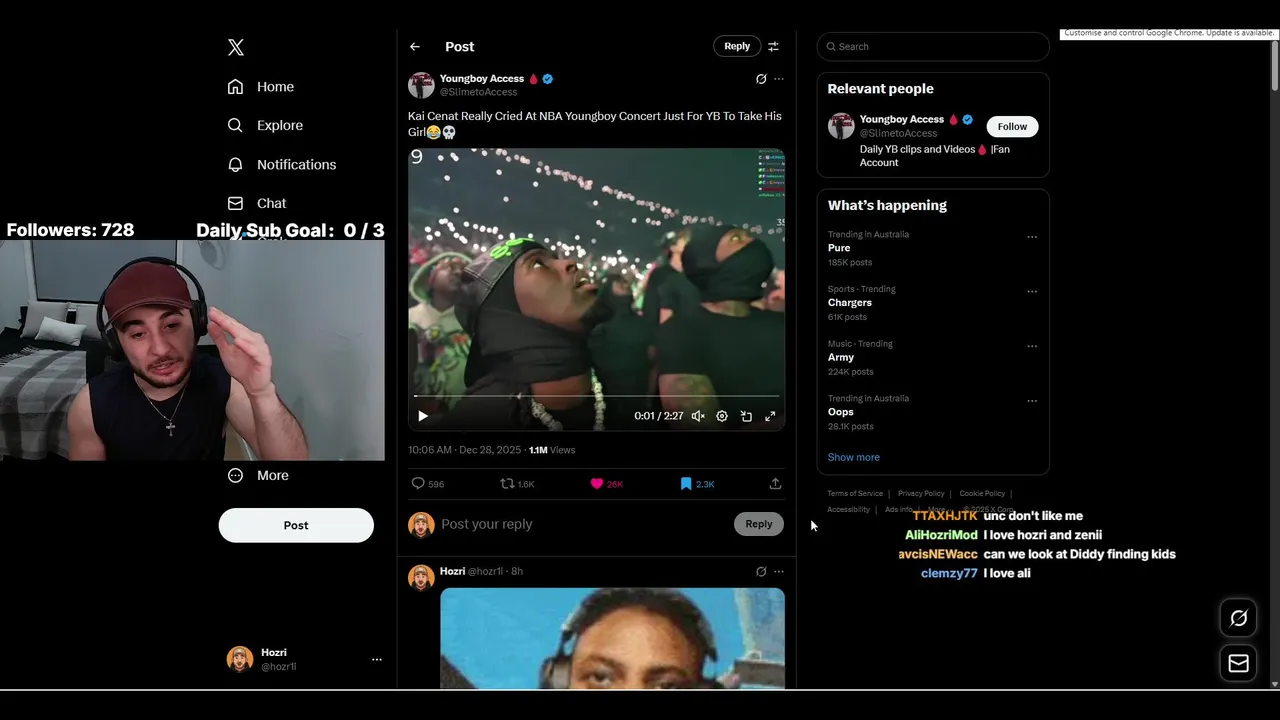Follow Youngboy Access

tap(1012, 126)
